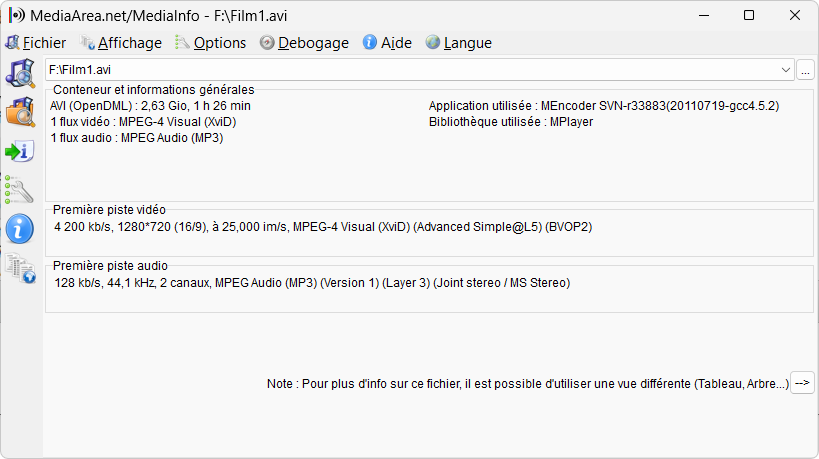The image size is (819, 459).
Task: Click the audio track info line
Action: 312,283
